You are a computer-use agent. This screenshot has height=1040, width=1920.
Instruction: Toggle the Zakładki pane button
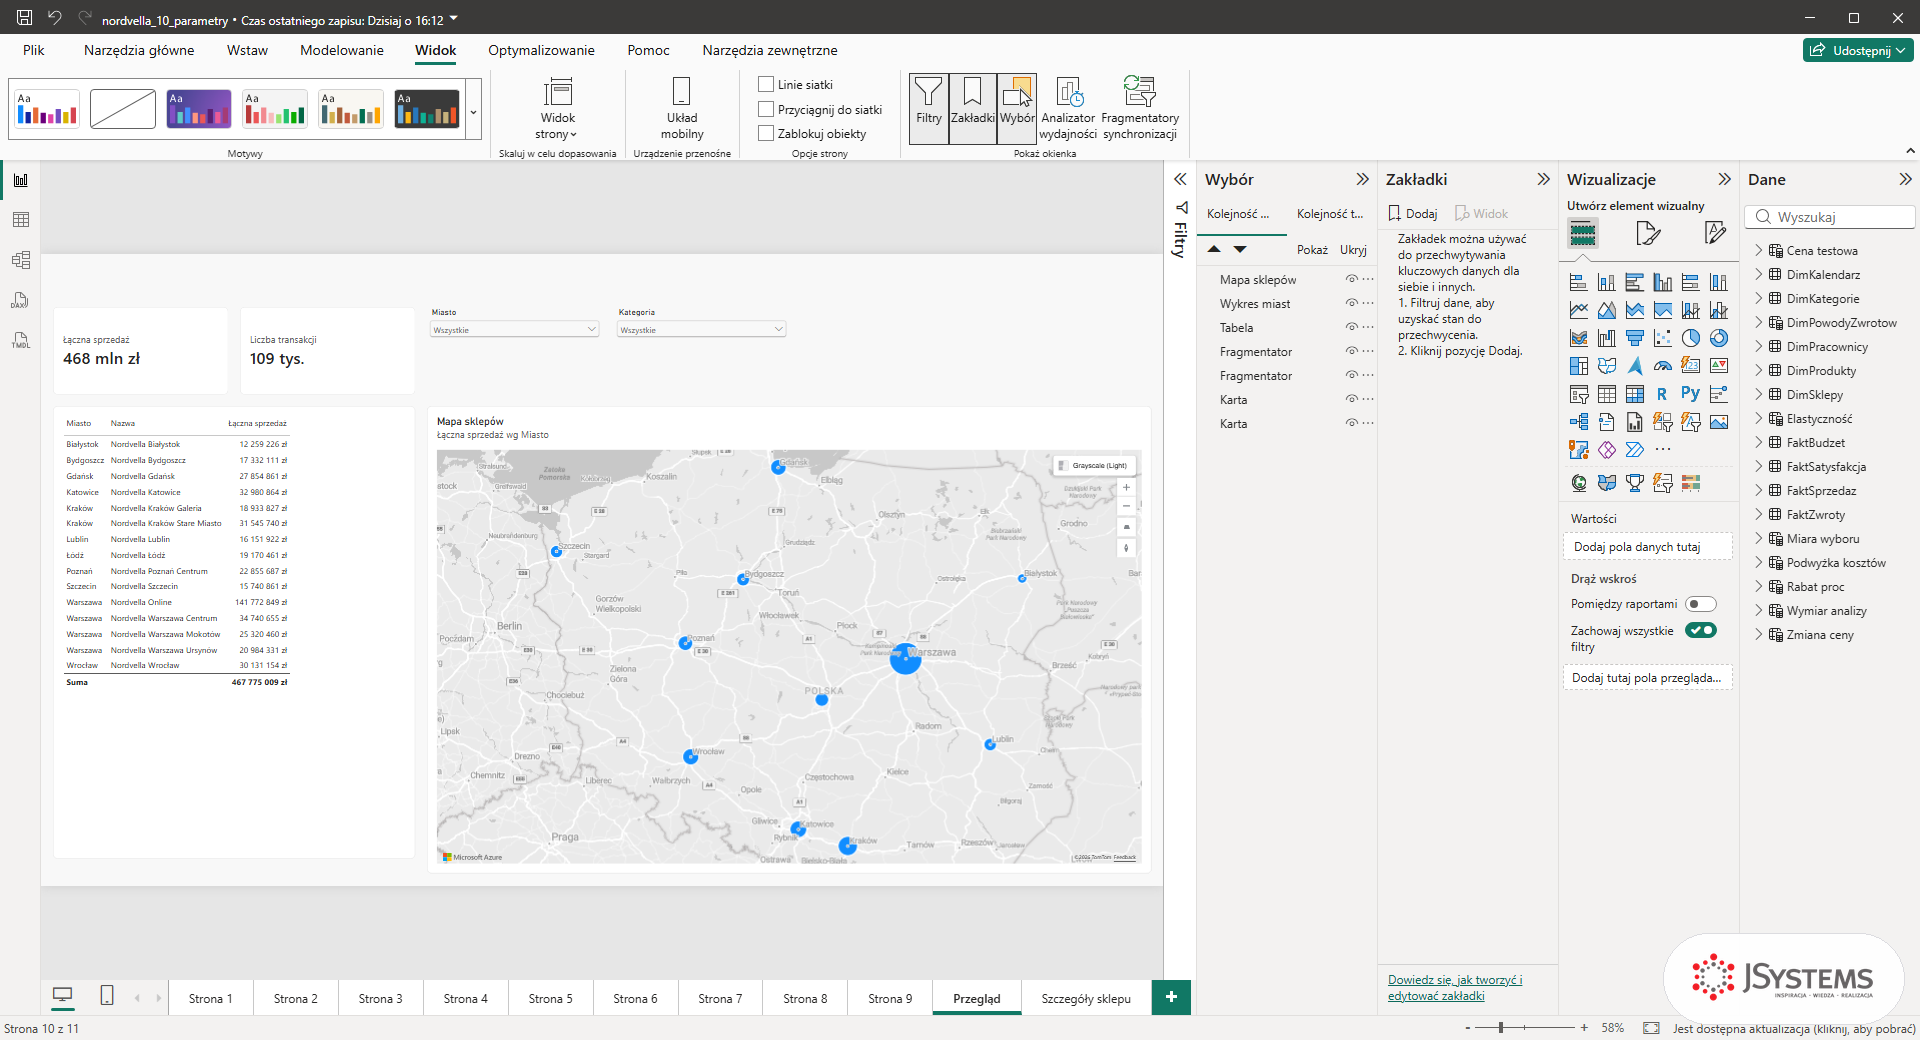coord(972,108)
